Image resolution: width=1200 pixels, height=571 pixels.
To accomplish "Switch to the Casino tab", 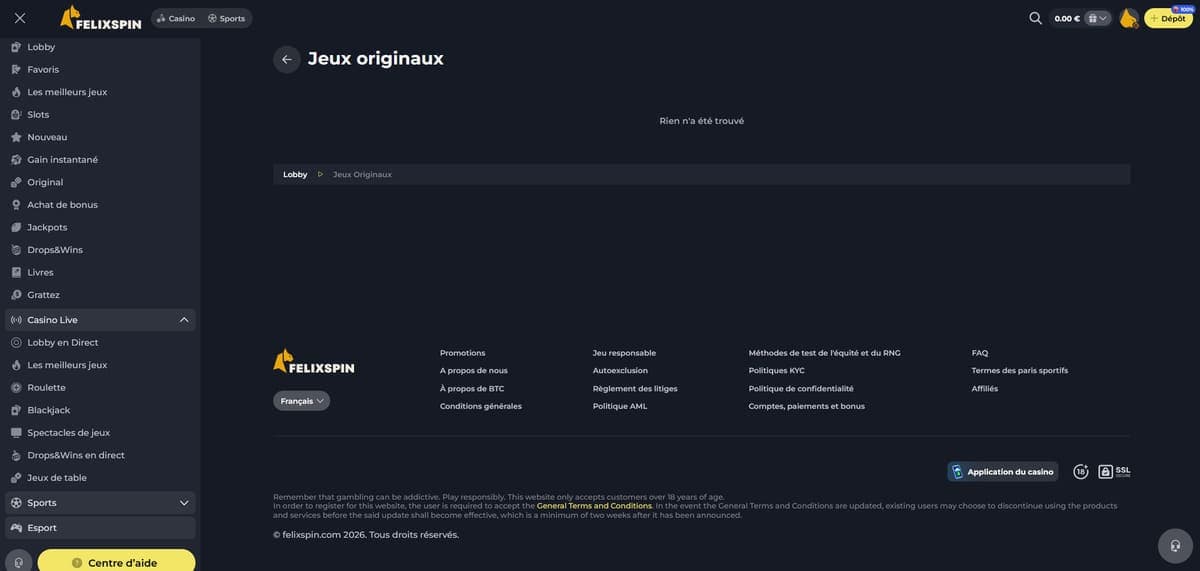I will [x=176, y=18].
